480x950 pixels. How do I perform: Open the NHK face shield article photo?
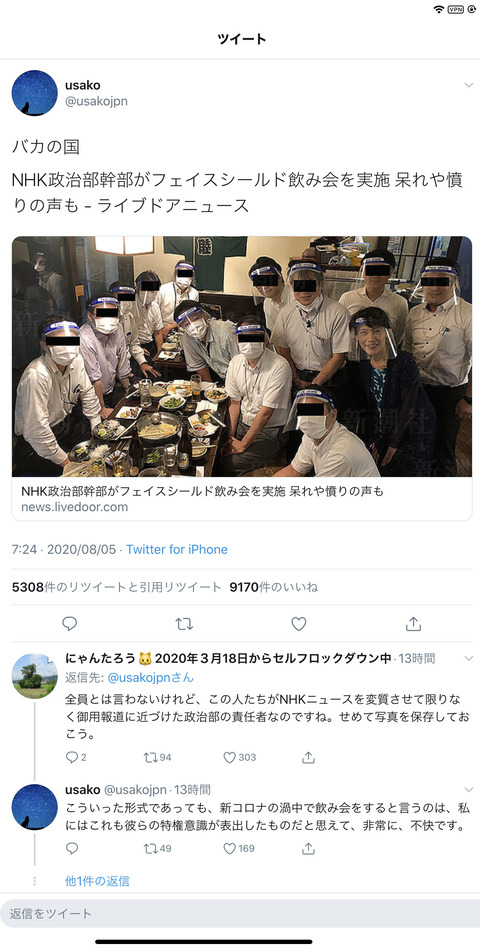point(242,356)
